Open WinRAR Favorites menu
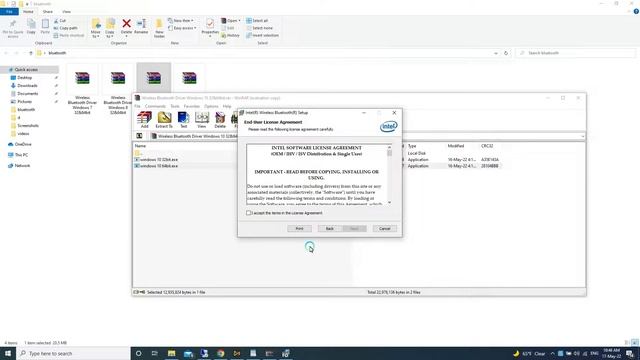Image resolution: width=640 pixels, height=360 pixels. click(192, 106)
